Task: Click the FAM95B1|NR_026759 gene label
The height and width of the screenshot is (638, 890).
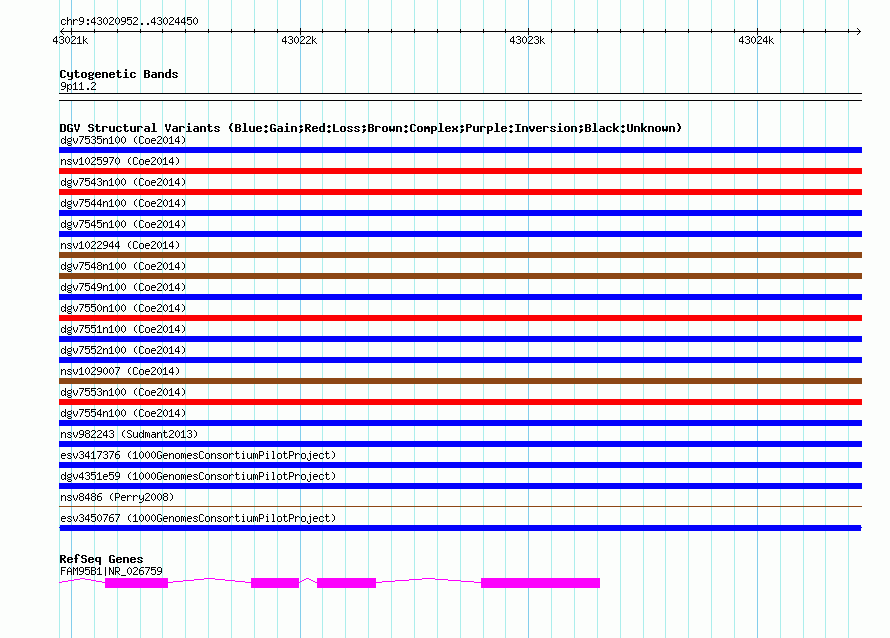Action: pyautogui.click(x=111, y=571)
